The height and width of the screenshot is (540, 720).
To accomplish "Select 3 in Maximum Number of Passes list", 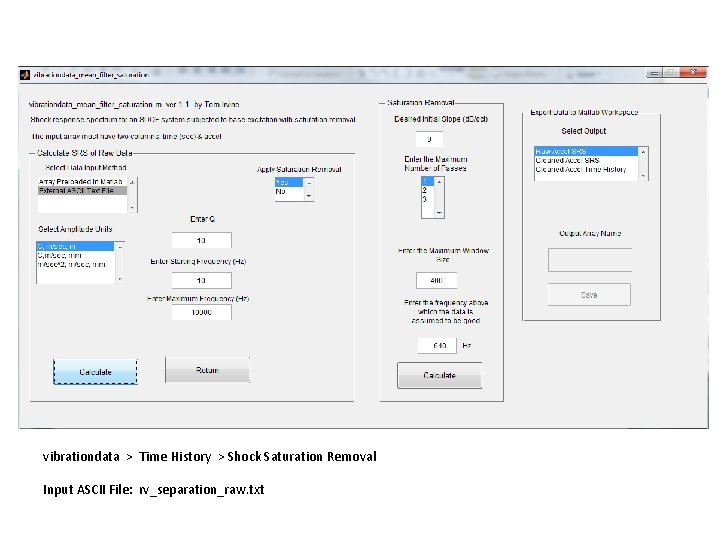I will pyautogui.click(x=428, y=199).
